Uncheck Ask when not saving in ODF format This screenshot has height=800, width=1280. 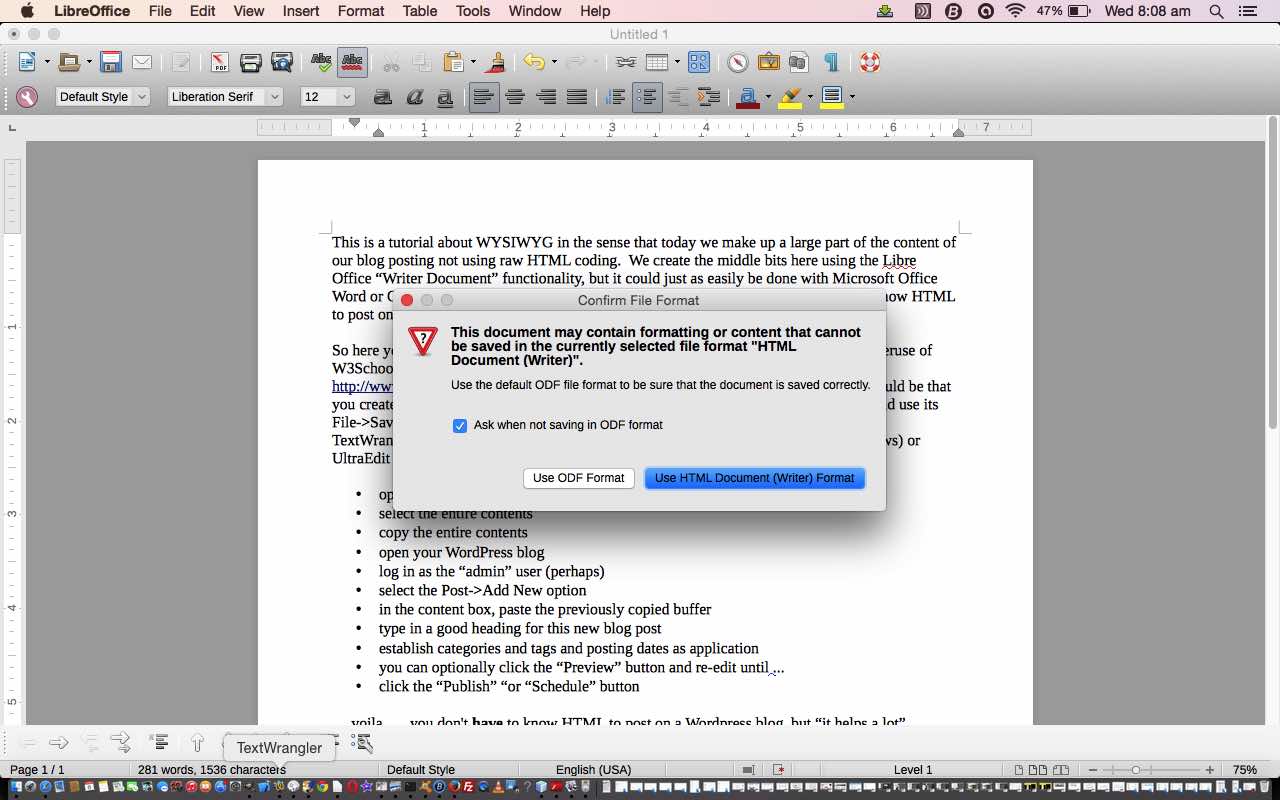point(460,425)
